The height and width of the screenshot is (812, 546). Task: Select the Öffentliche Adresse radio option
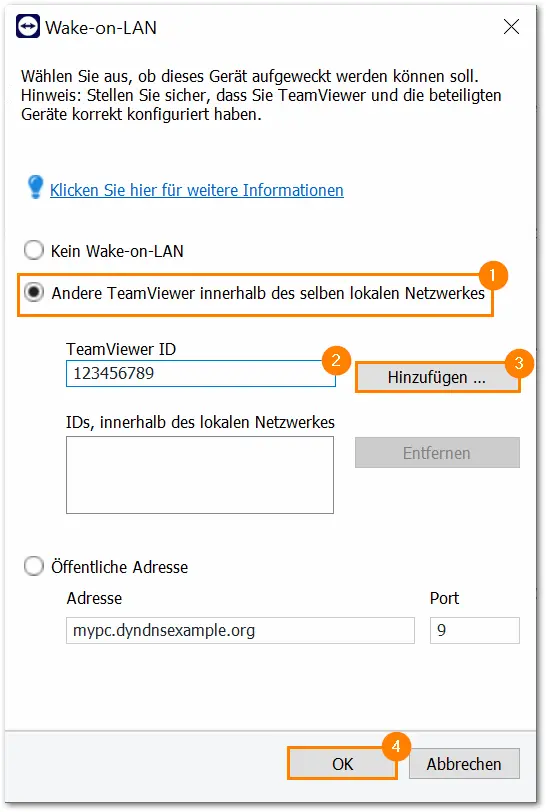(x=34, y=566)
